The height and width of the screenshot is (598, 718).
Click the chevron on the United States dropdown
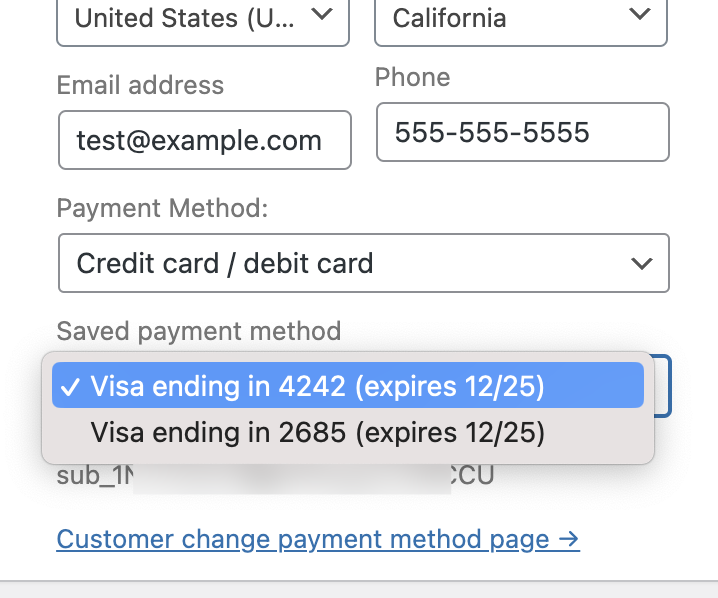pos(321,14)
